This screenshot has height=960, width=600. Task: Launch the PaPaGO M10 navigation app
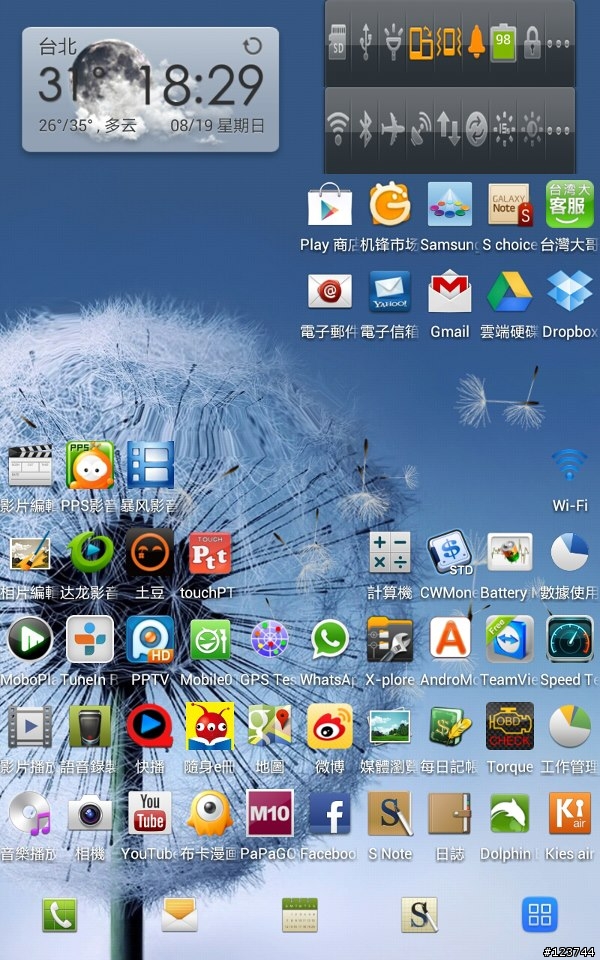[269, 813]
